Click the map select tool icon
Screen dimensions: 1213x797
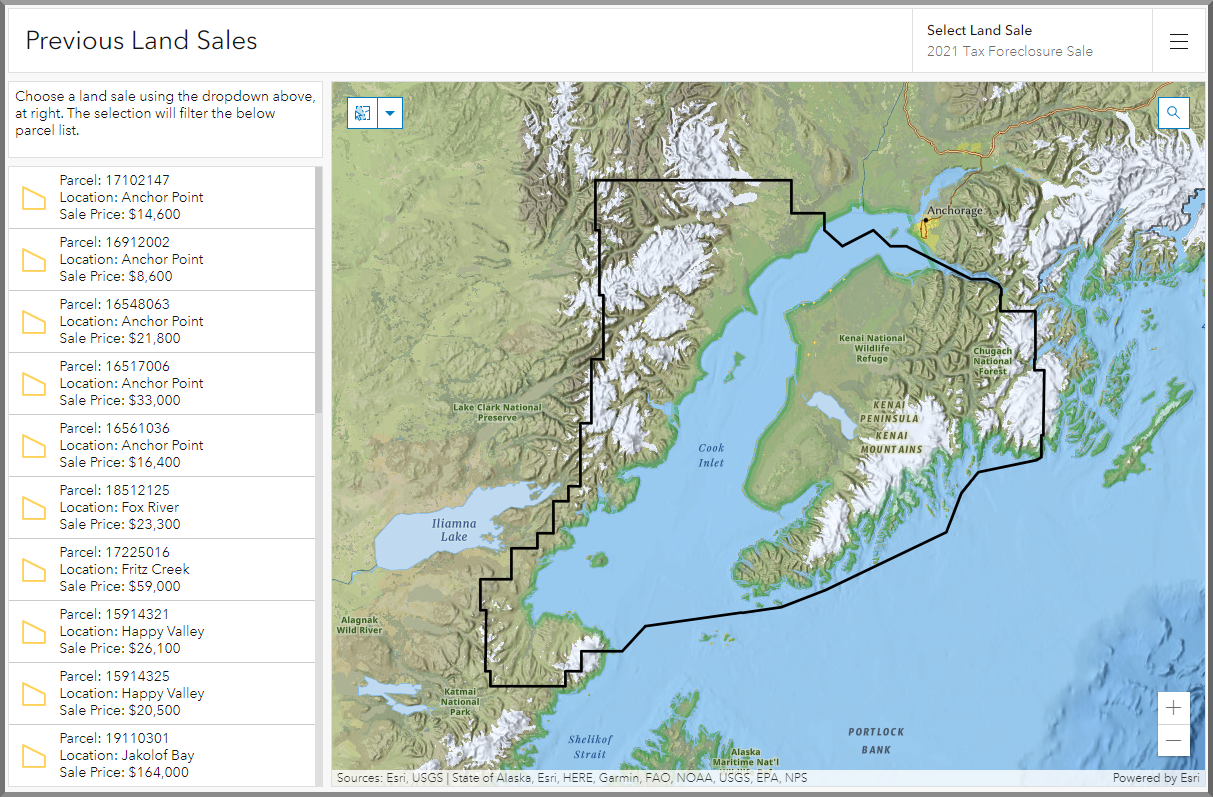(x=362, y=113)
